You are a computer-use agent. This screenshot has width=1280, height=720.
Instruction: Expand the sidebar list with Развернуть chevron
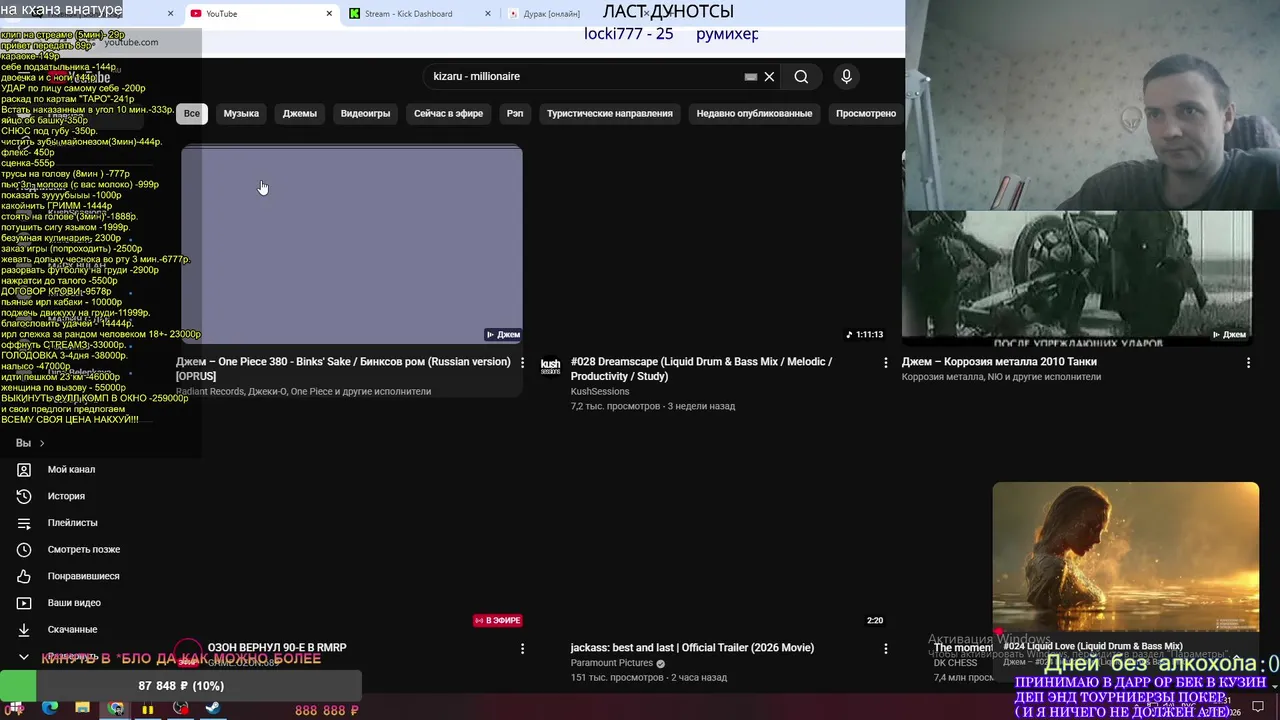24,657
